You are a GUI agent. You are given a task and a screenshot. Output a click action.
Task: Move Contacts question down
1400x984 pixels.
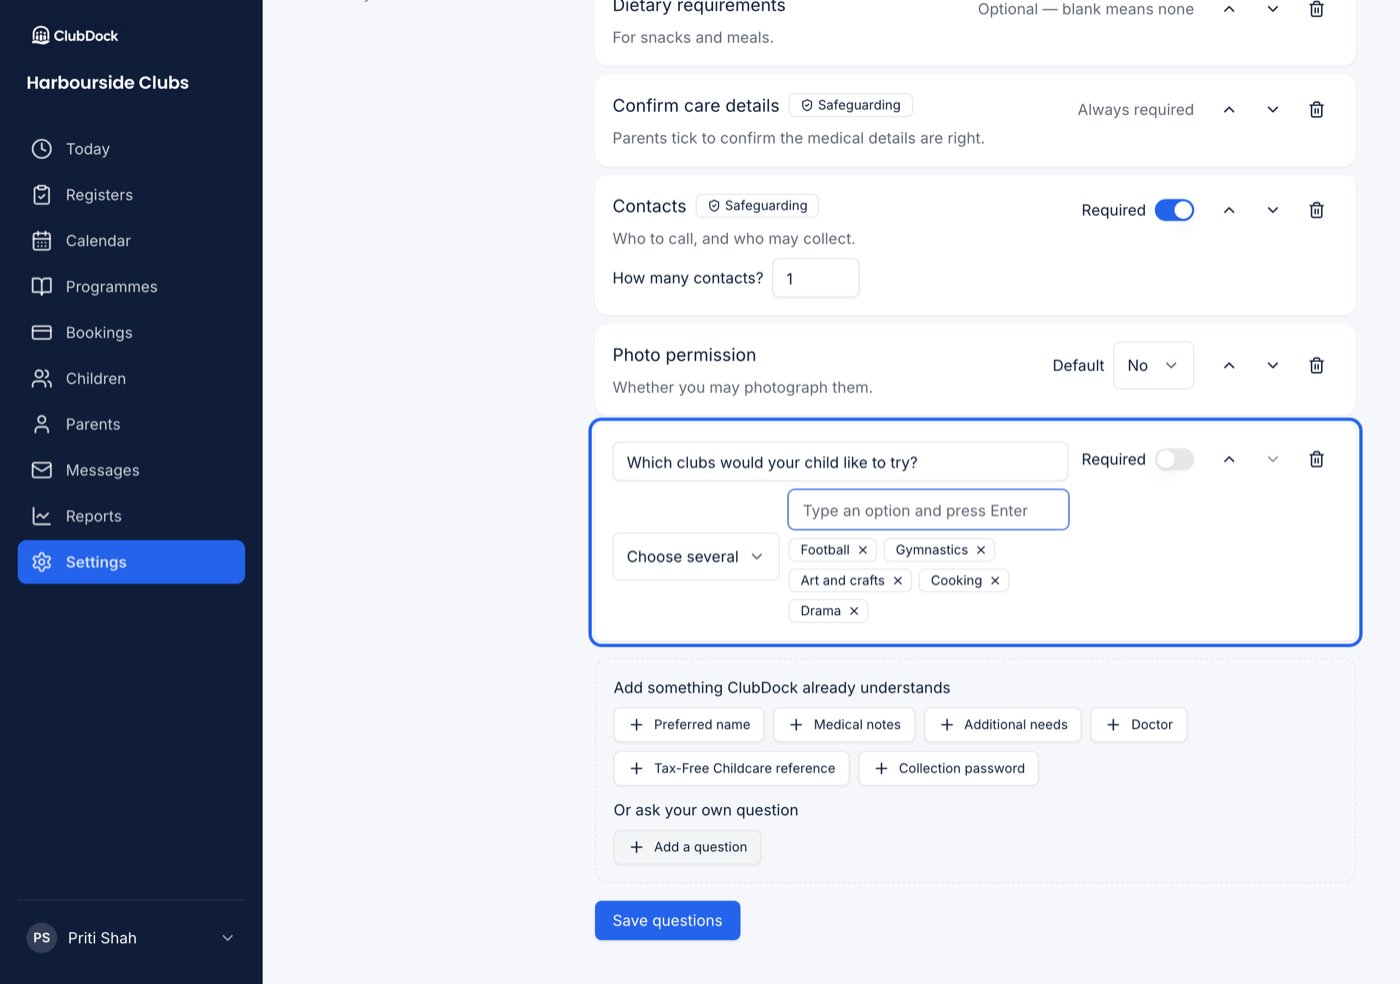(1273, 210)
